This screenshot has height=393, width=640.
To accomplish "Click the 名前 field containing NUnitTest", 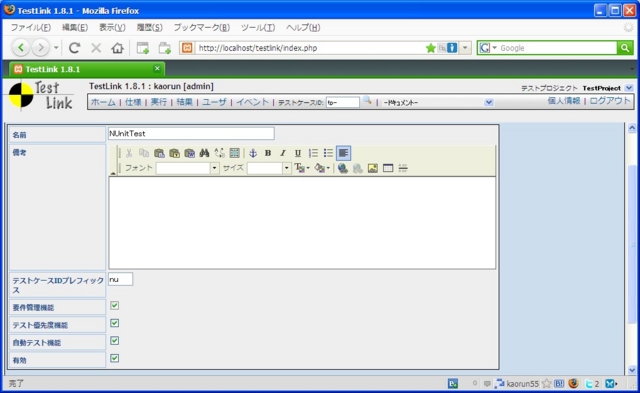I will pos(191,133).
